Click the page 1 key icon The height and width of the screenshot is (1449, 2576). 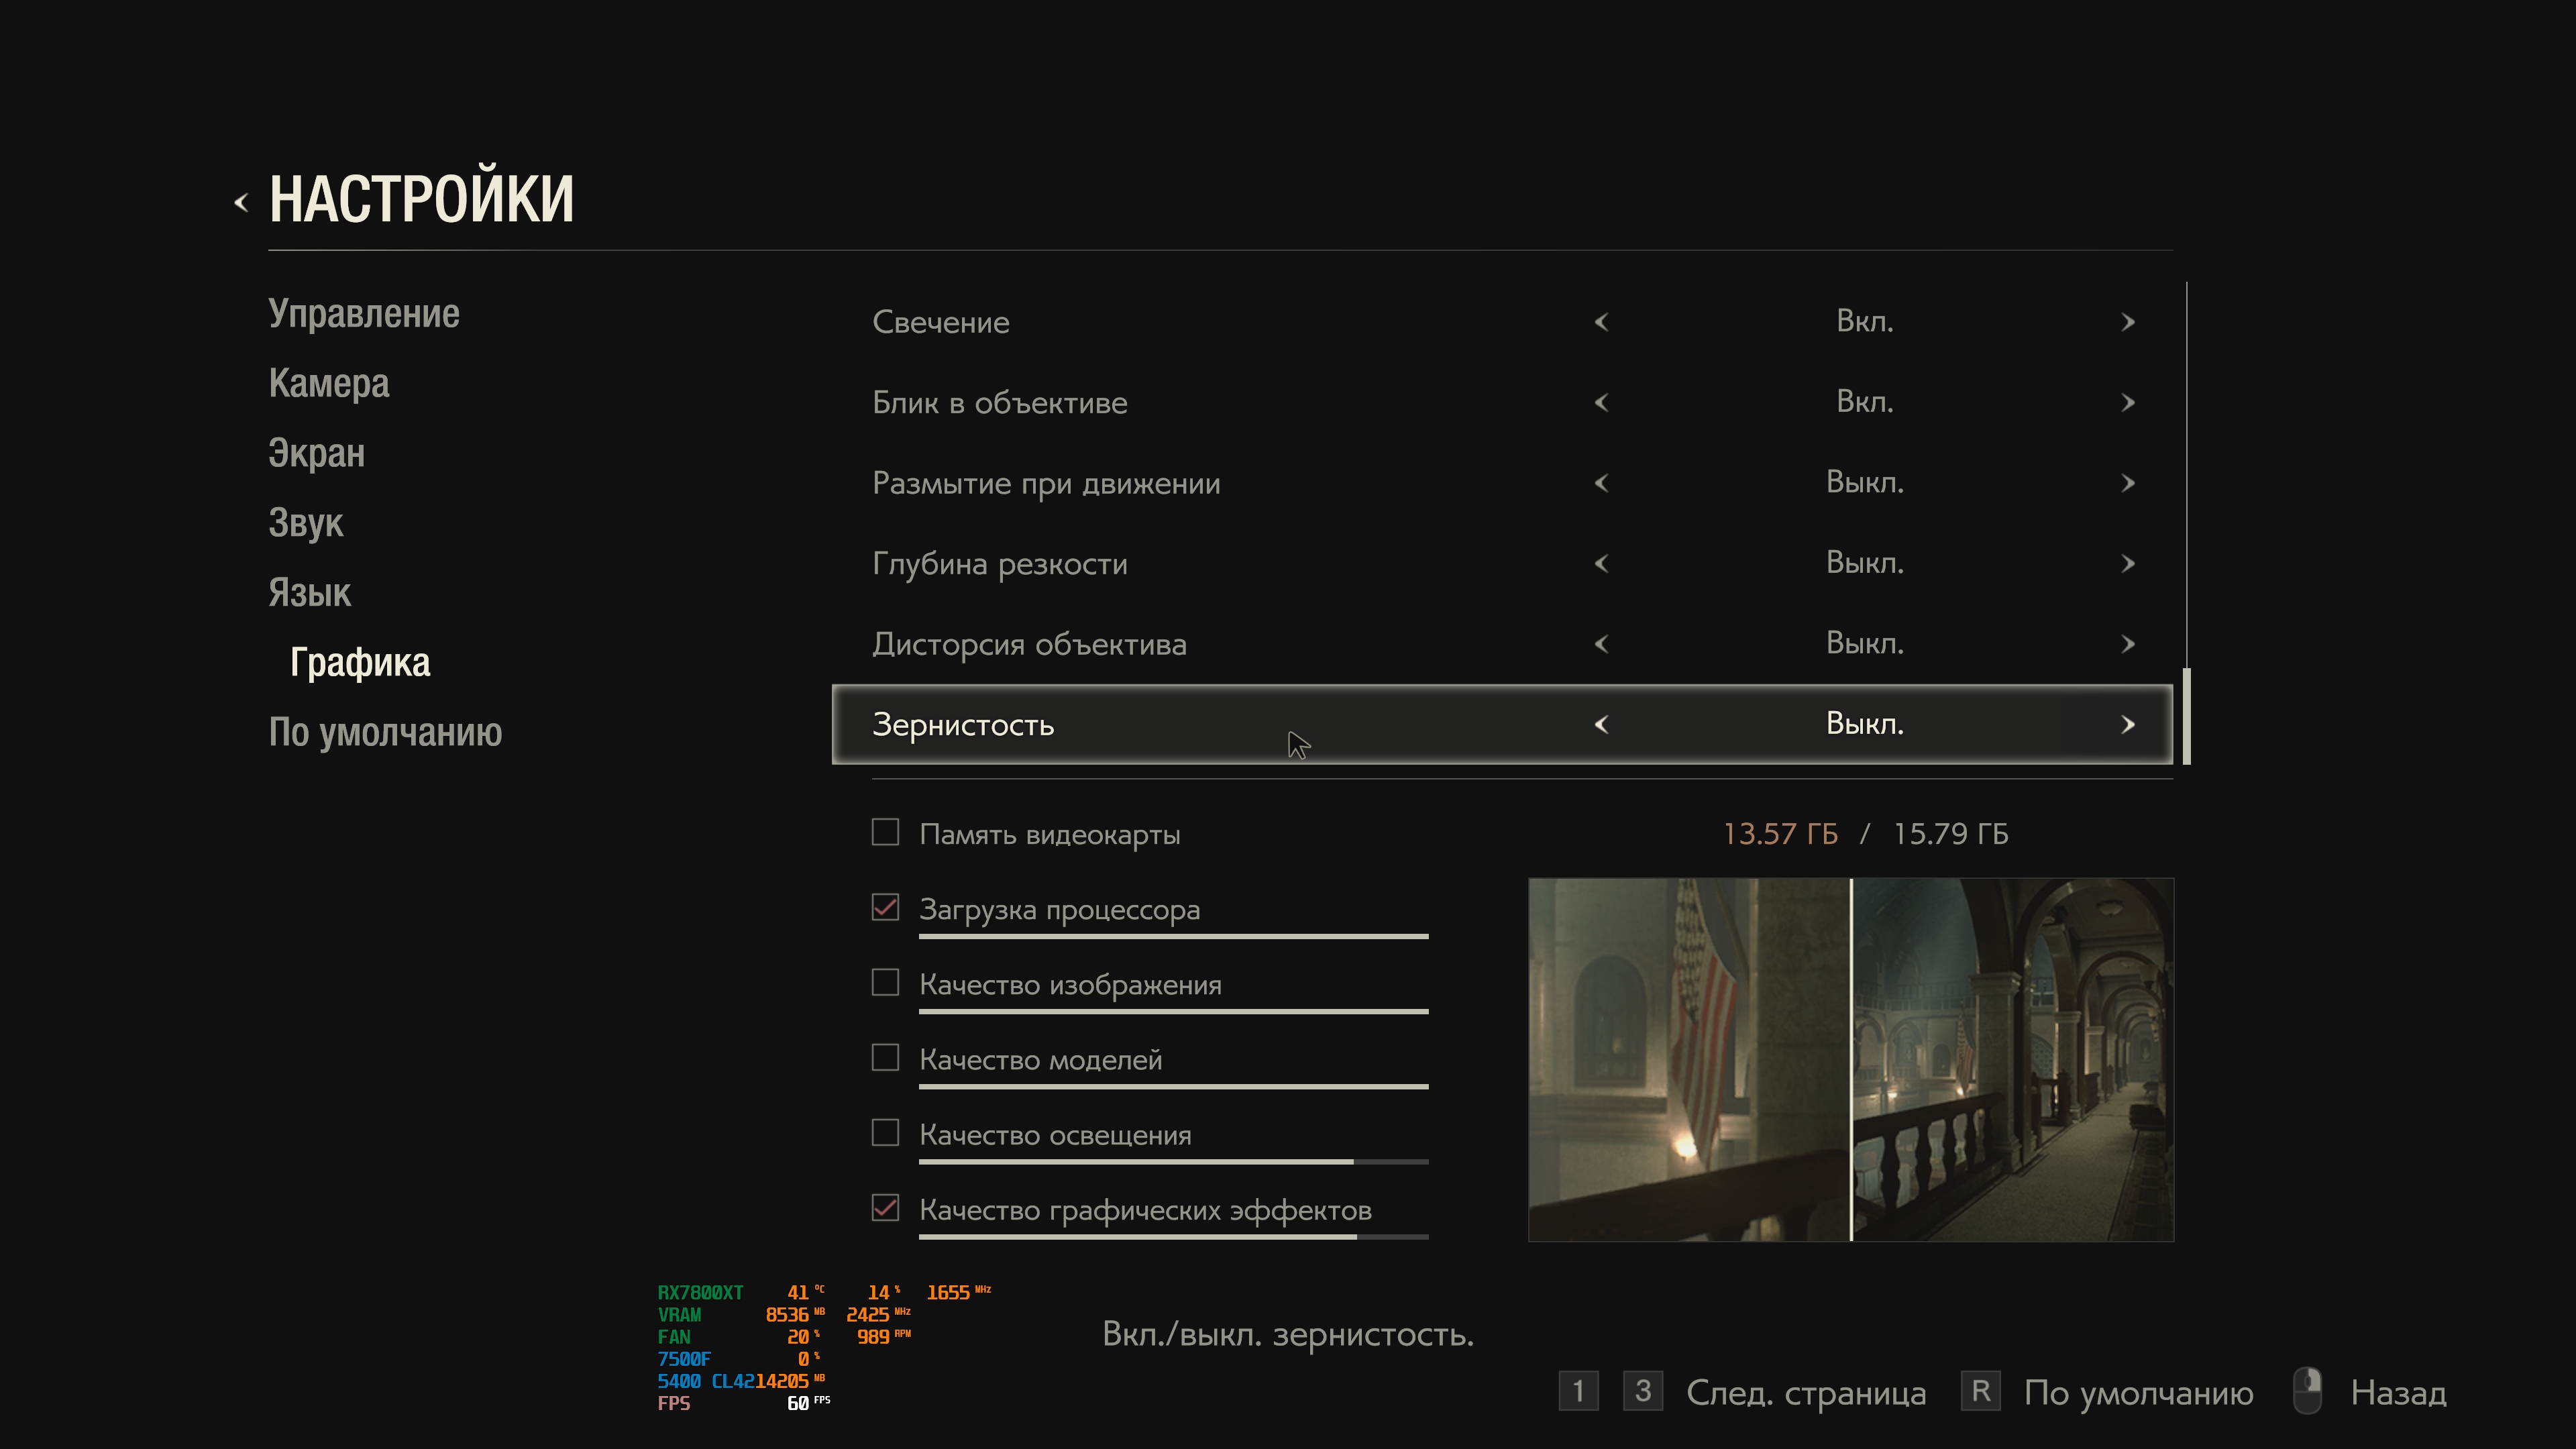point(1578,1391)
